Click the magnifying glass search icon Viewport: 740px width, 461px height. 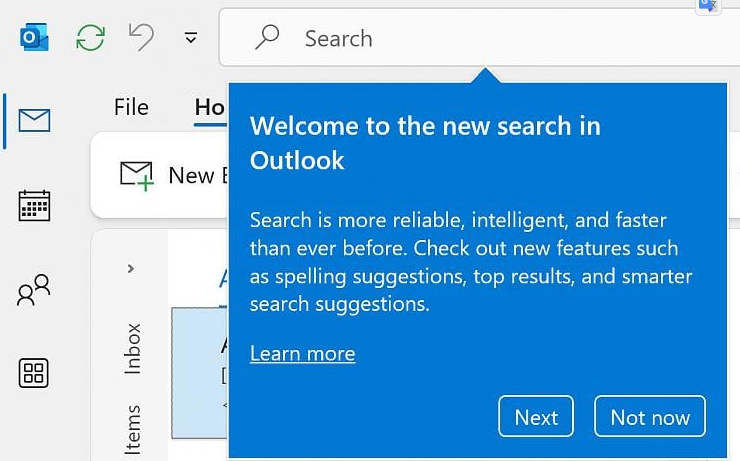(x=267, y=38)
